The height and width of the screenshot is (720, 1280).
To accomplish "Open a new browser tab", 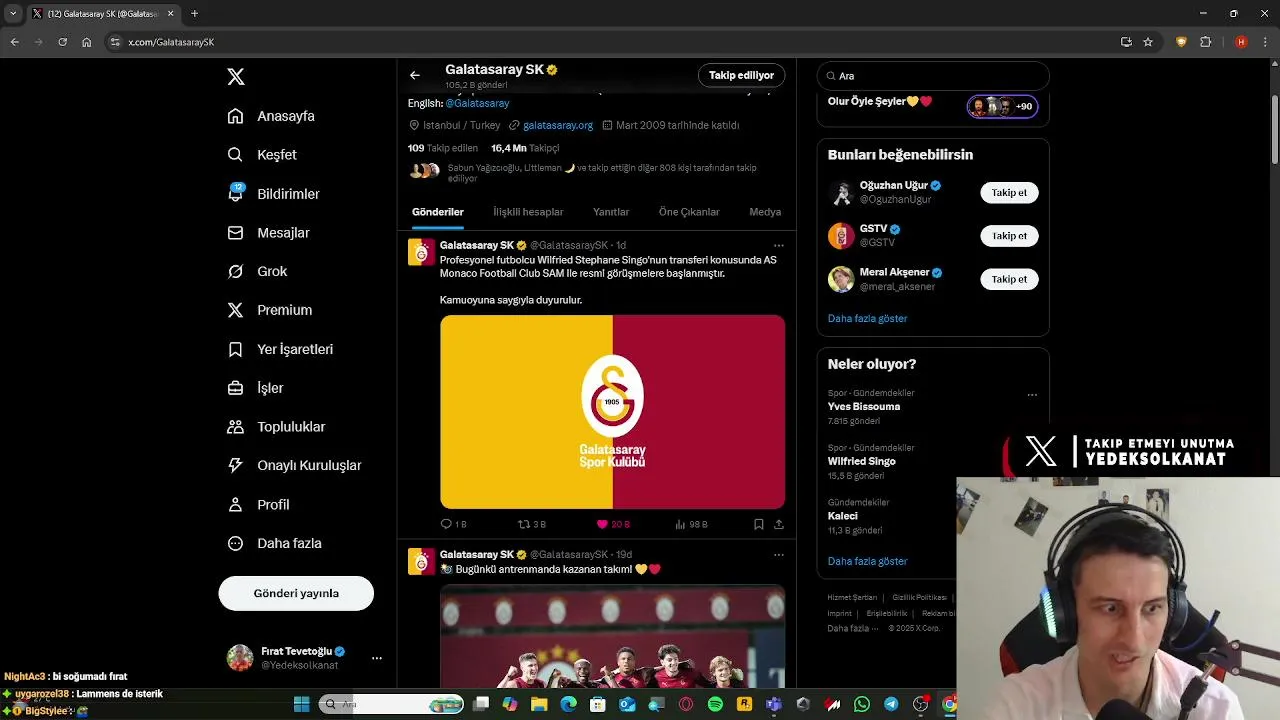I will [x=194, y=14].
